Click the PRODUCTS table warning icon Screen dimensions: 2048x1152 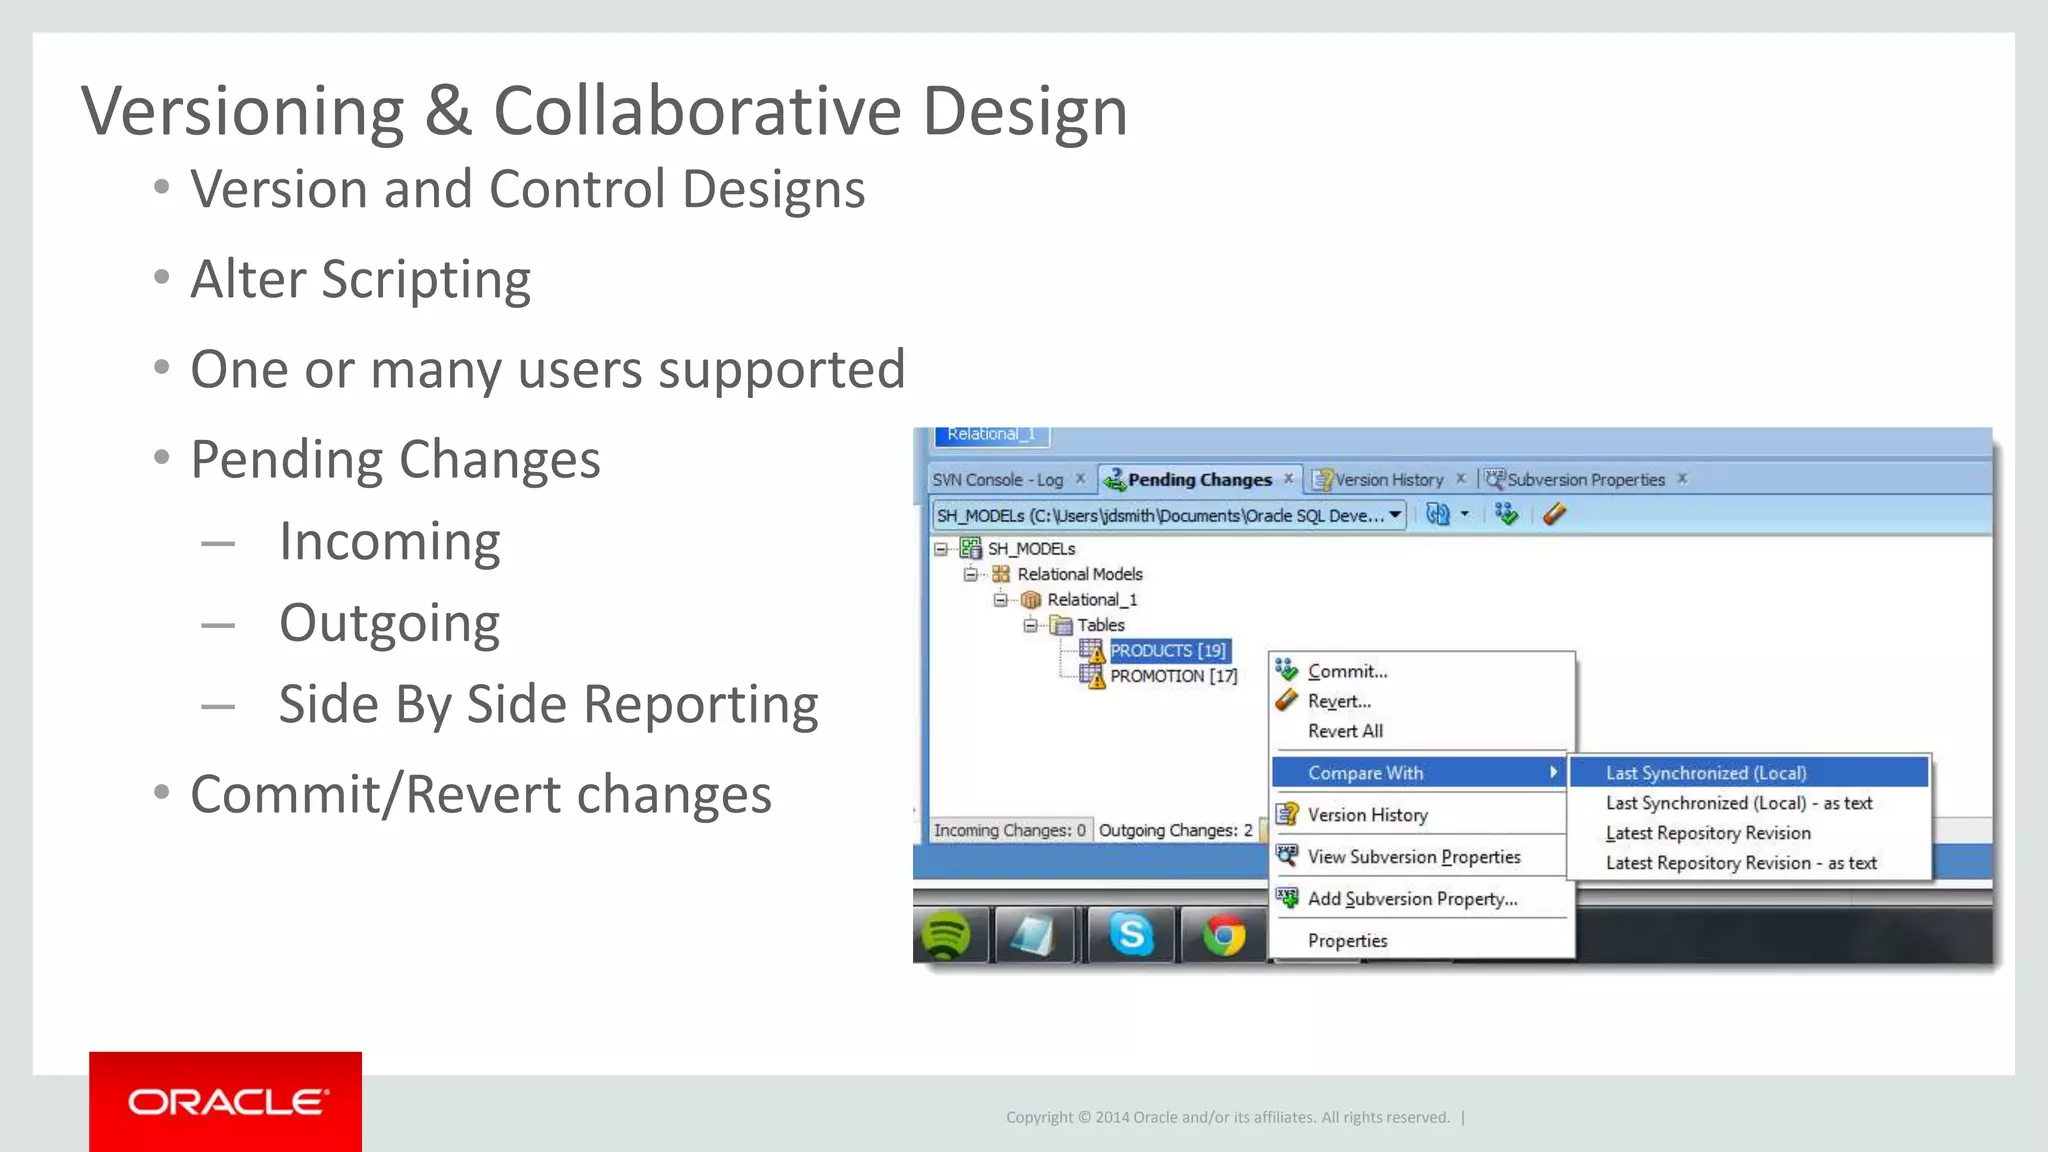pyautogui.click(x=1092, y=651)
